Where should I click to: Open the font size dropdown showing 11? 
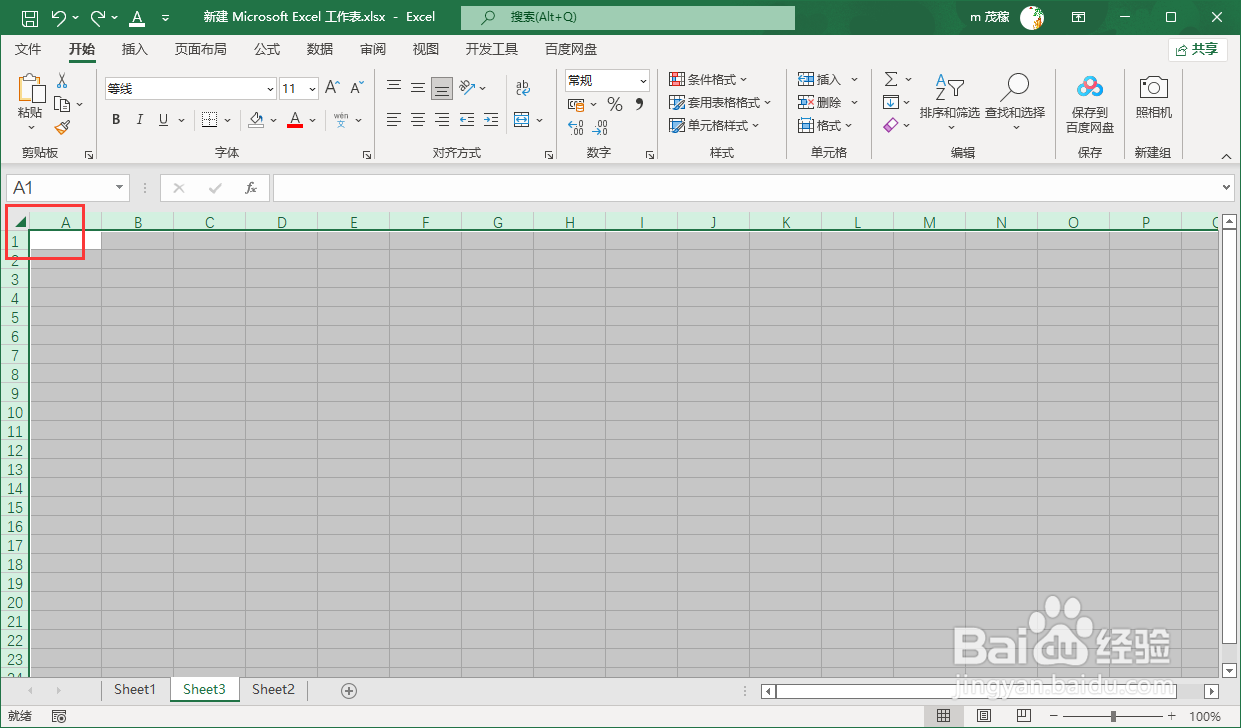click(x=313, y=89)
